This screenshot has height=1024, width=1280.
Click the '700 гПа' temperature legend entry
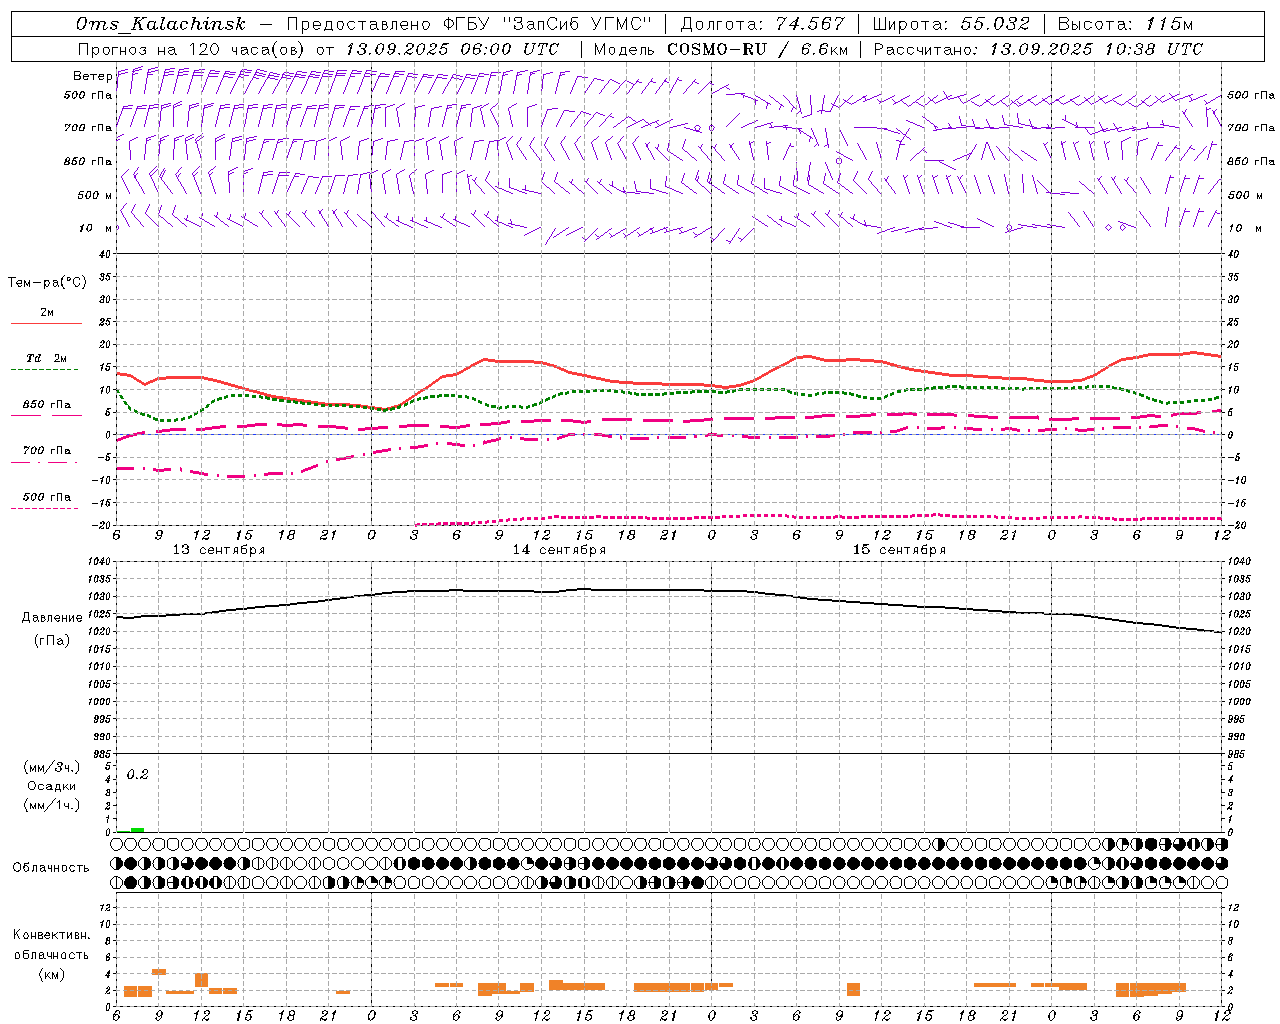[x=47, y=450]
